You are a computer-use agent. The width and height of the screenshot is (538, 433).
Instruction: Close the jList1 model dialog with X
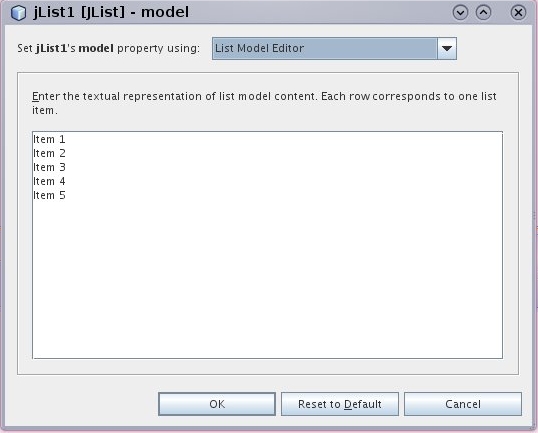[x=518, y=13]
